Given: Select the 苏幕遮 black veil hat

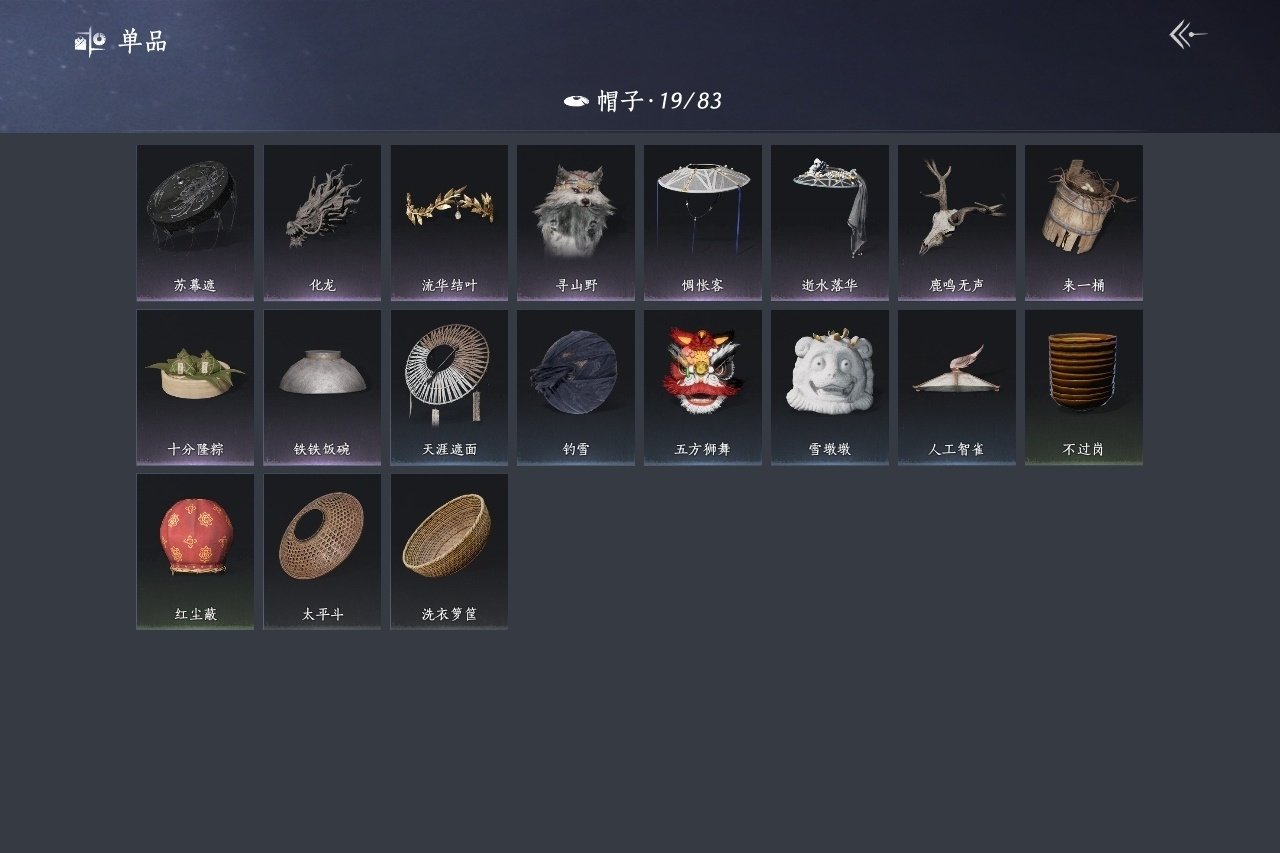Looking at the screenshot, I should [x=195, y=223].
